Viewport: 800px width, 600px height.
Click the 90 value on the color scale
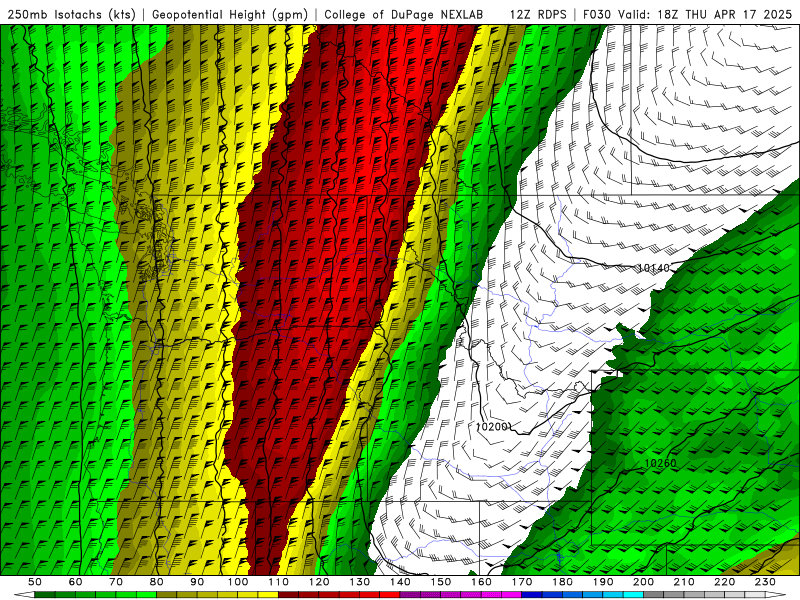[x=197, y=582]
